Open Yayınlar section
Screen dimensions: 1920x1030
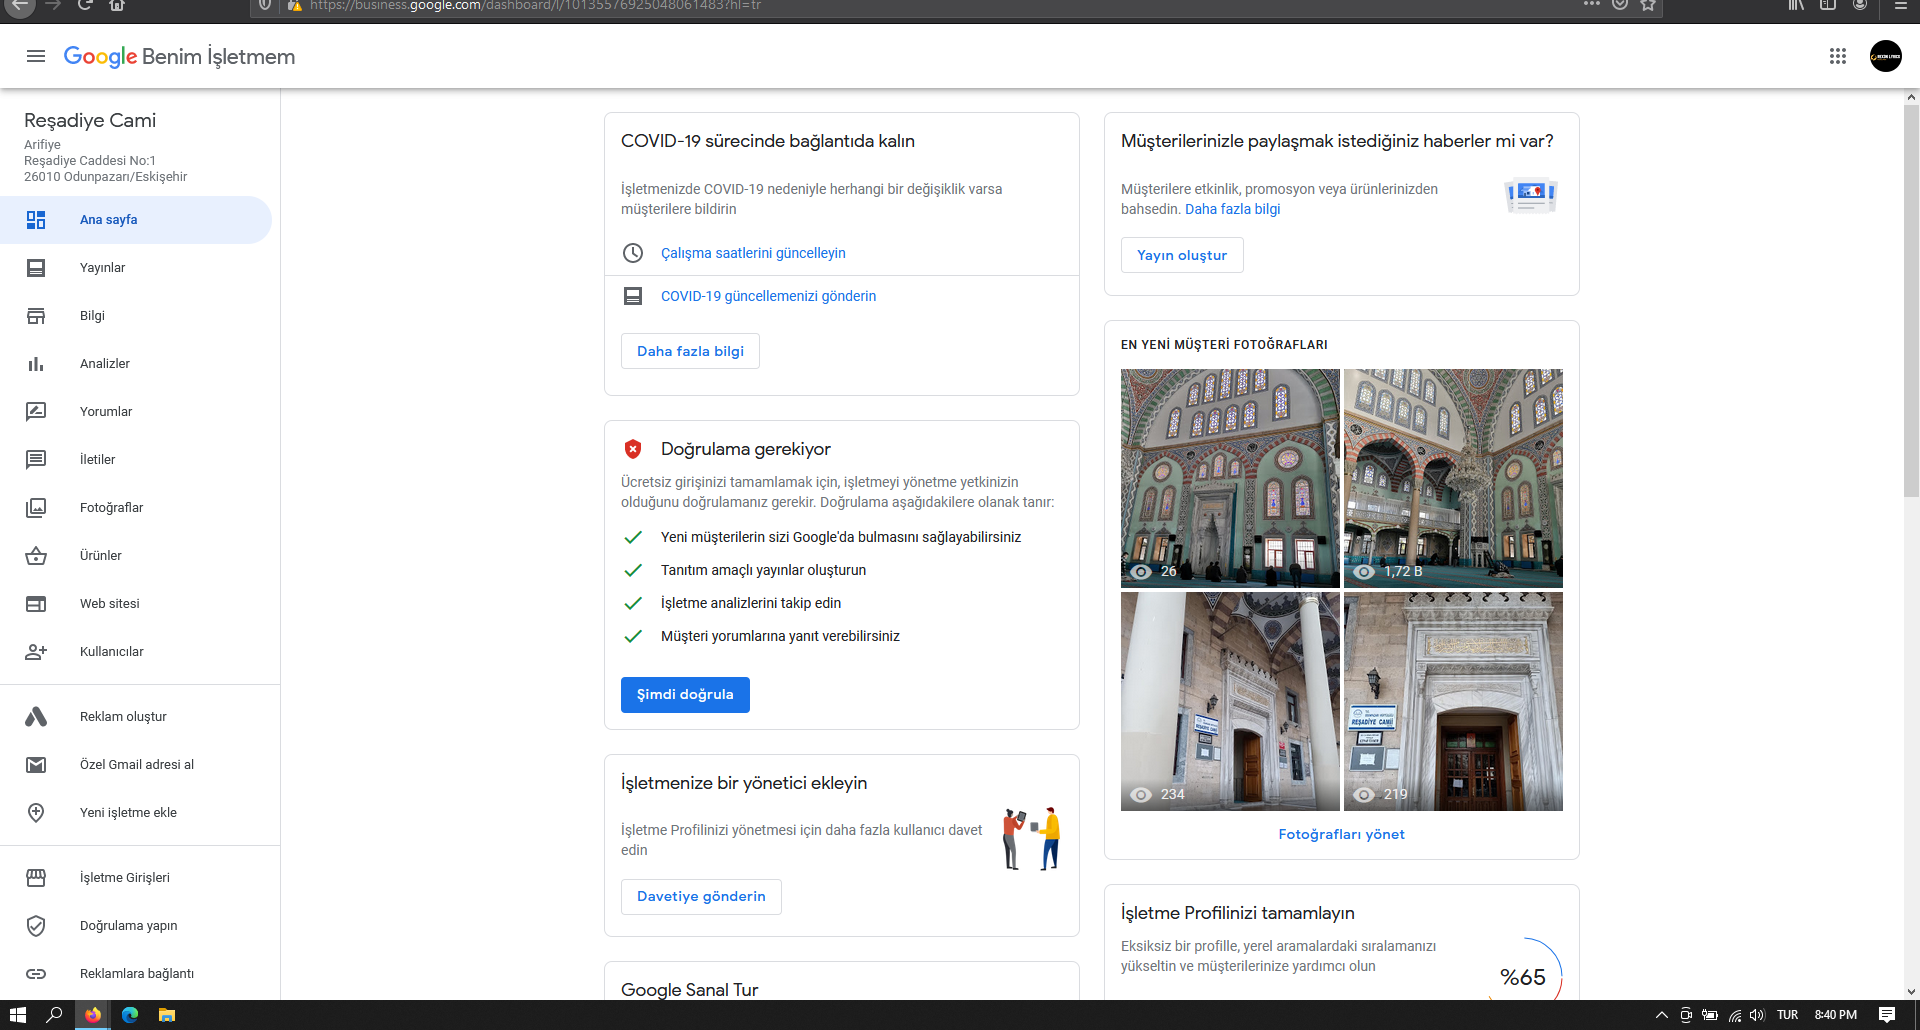click(x=136, y=268)
